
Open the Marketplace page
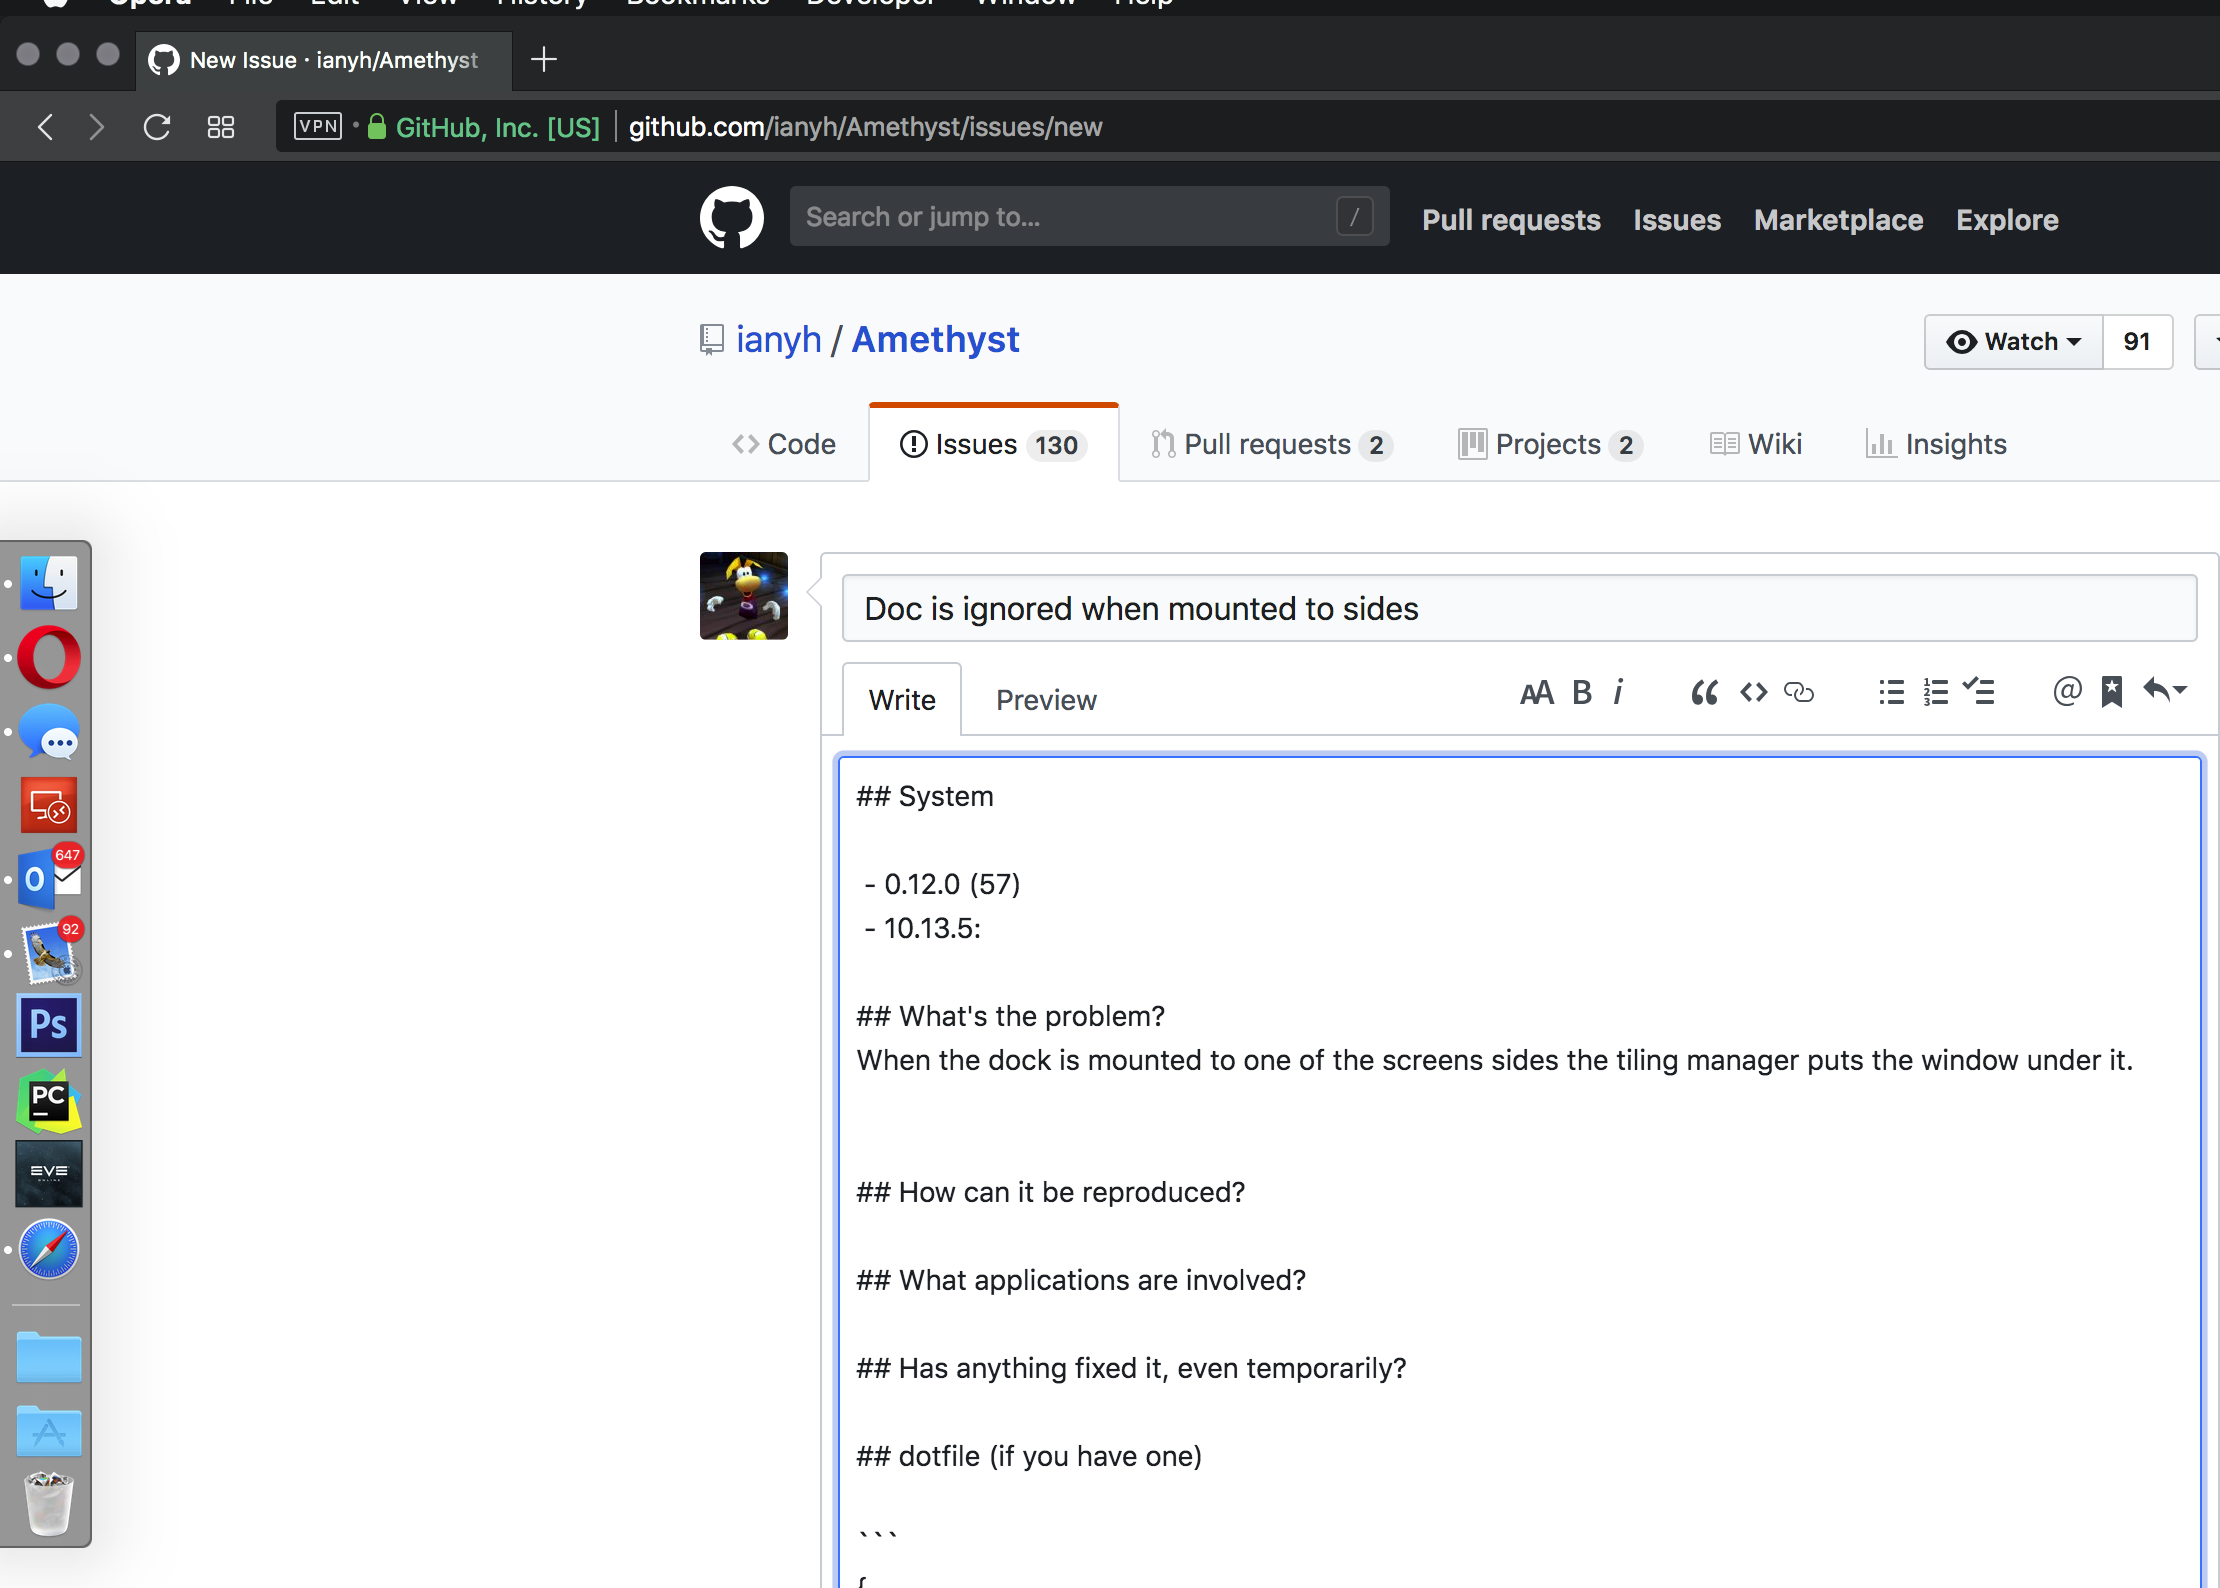pos(1838,219)
